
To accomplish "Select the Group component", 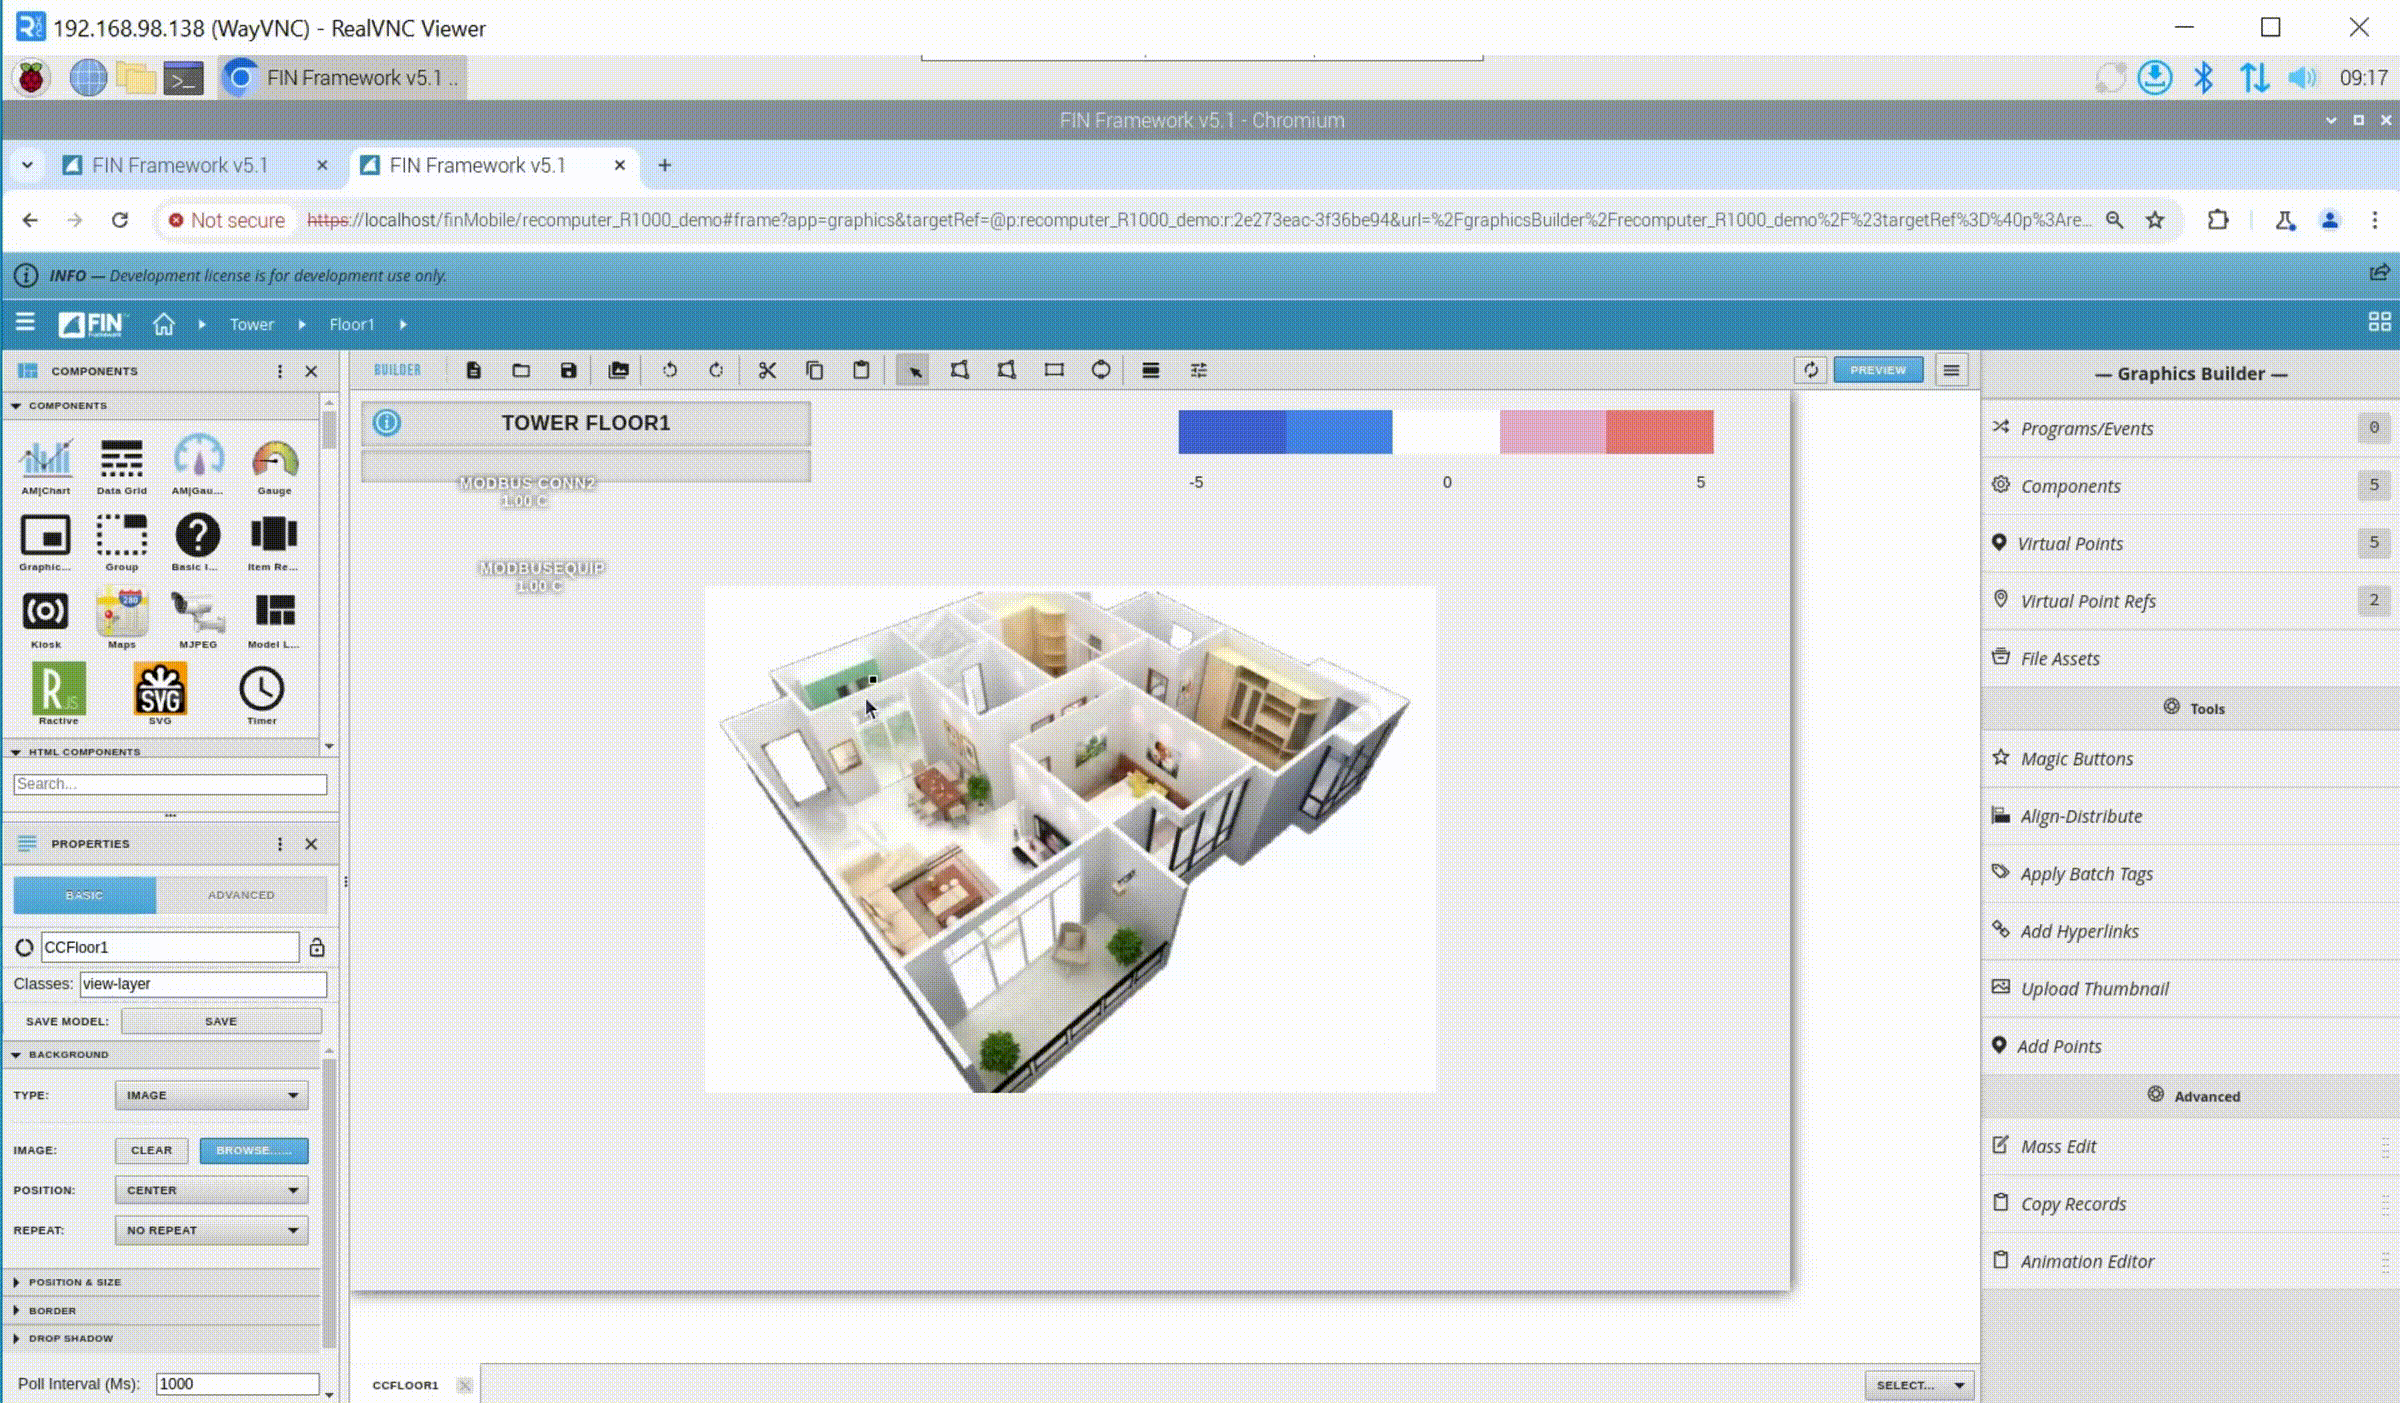I will click(122, 541).
